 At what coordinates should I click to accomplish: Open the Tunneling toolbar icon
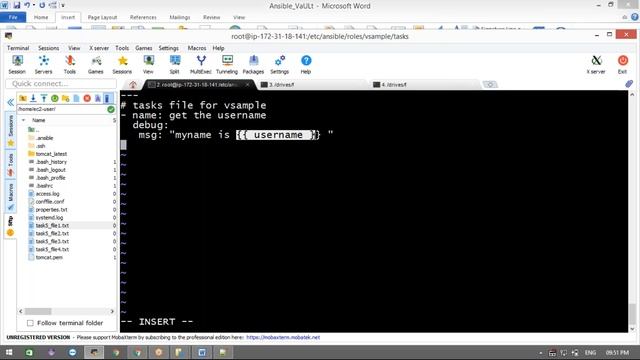227,64
